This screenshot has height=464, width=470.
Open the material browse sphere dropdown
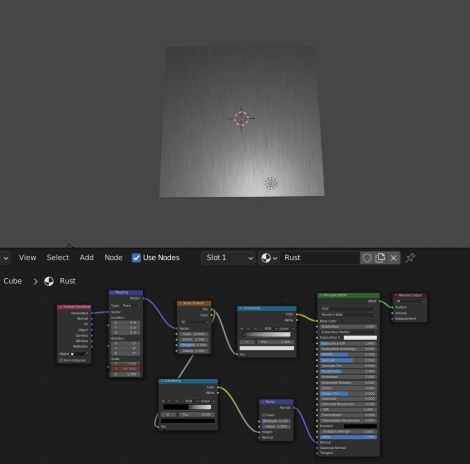pyautogui.click(x=269, y=258)
